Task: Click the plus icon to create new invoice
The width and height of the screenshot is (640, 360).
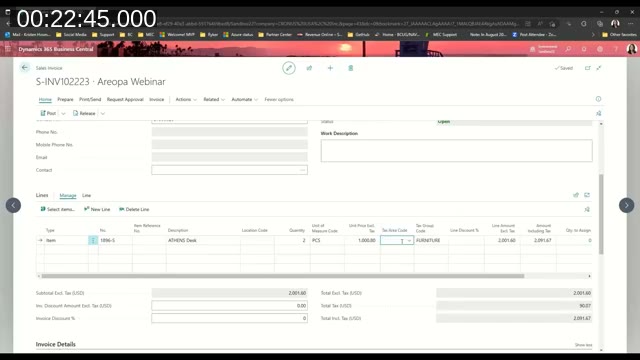Action: pos(330,68)
